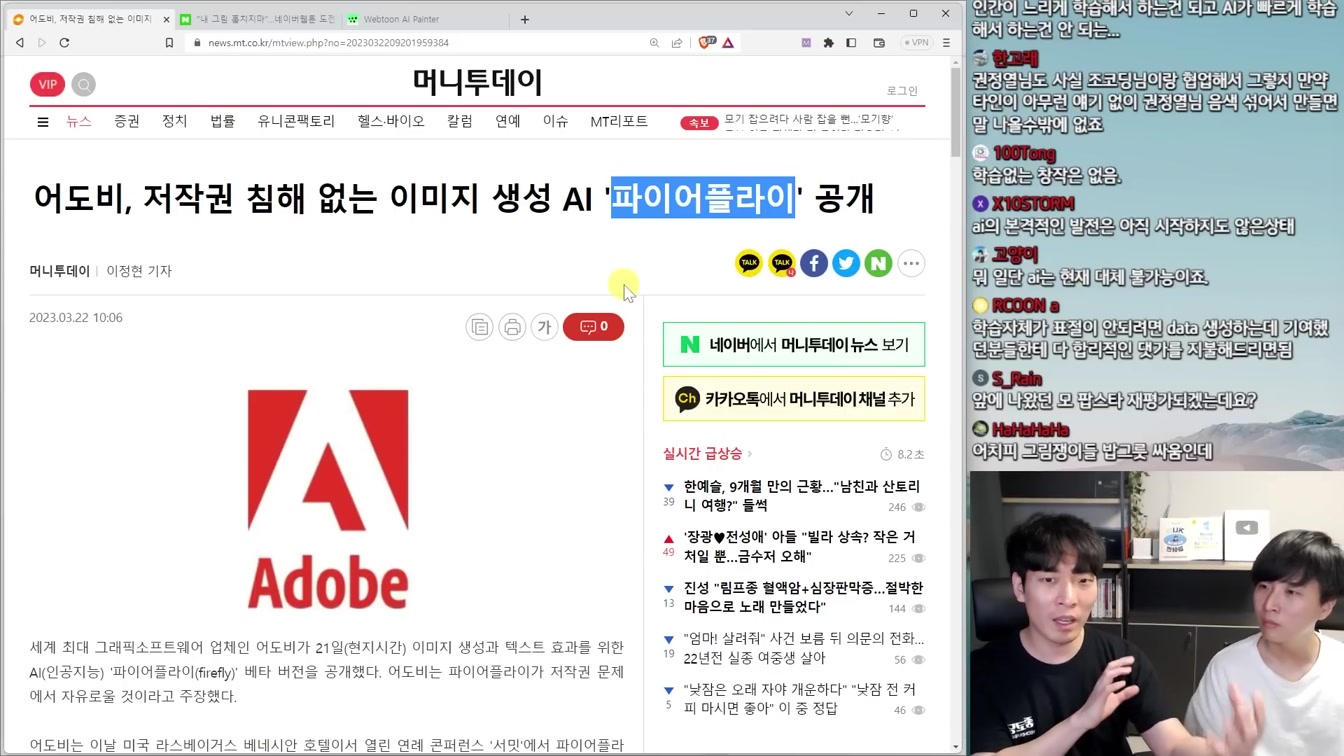Click the Brave Rewards triangle icon
This screenshot has height=756, width=1344.
pyautogui.click(x=728, y=43)
